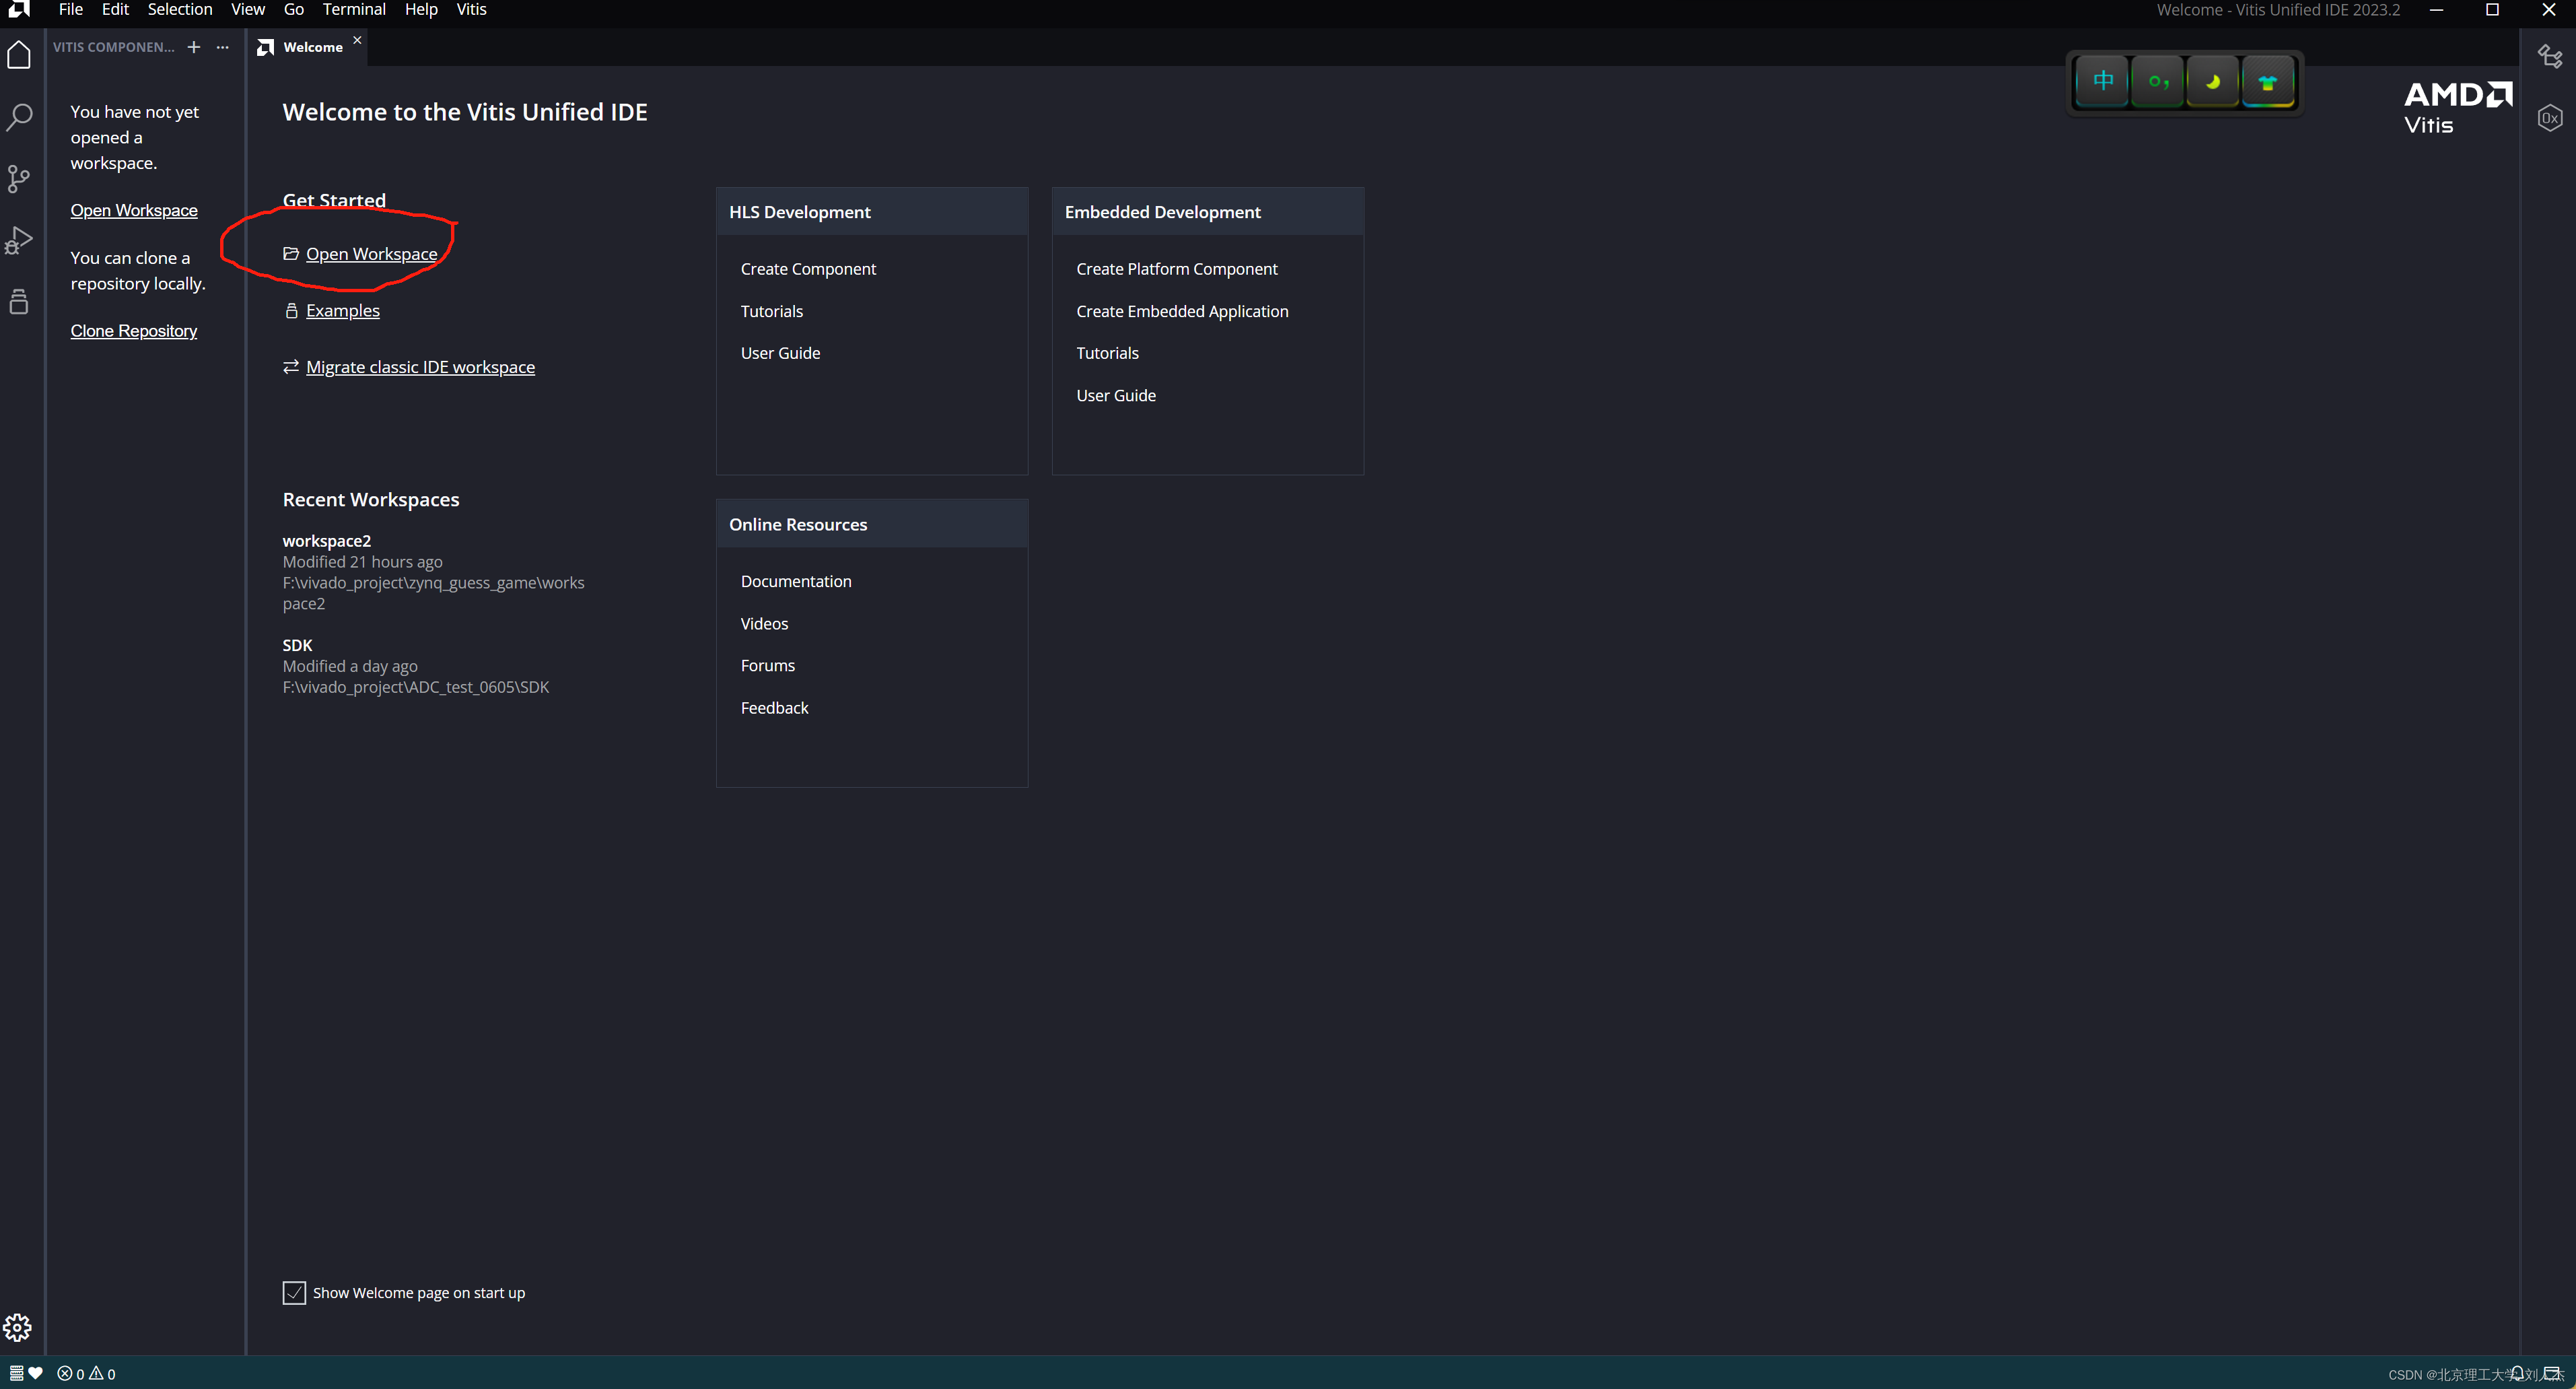
Task: Open the Vitis menu
Action: (x=471, y=10)
